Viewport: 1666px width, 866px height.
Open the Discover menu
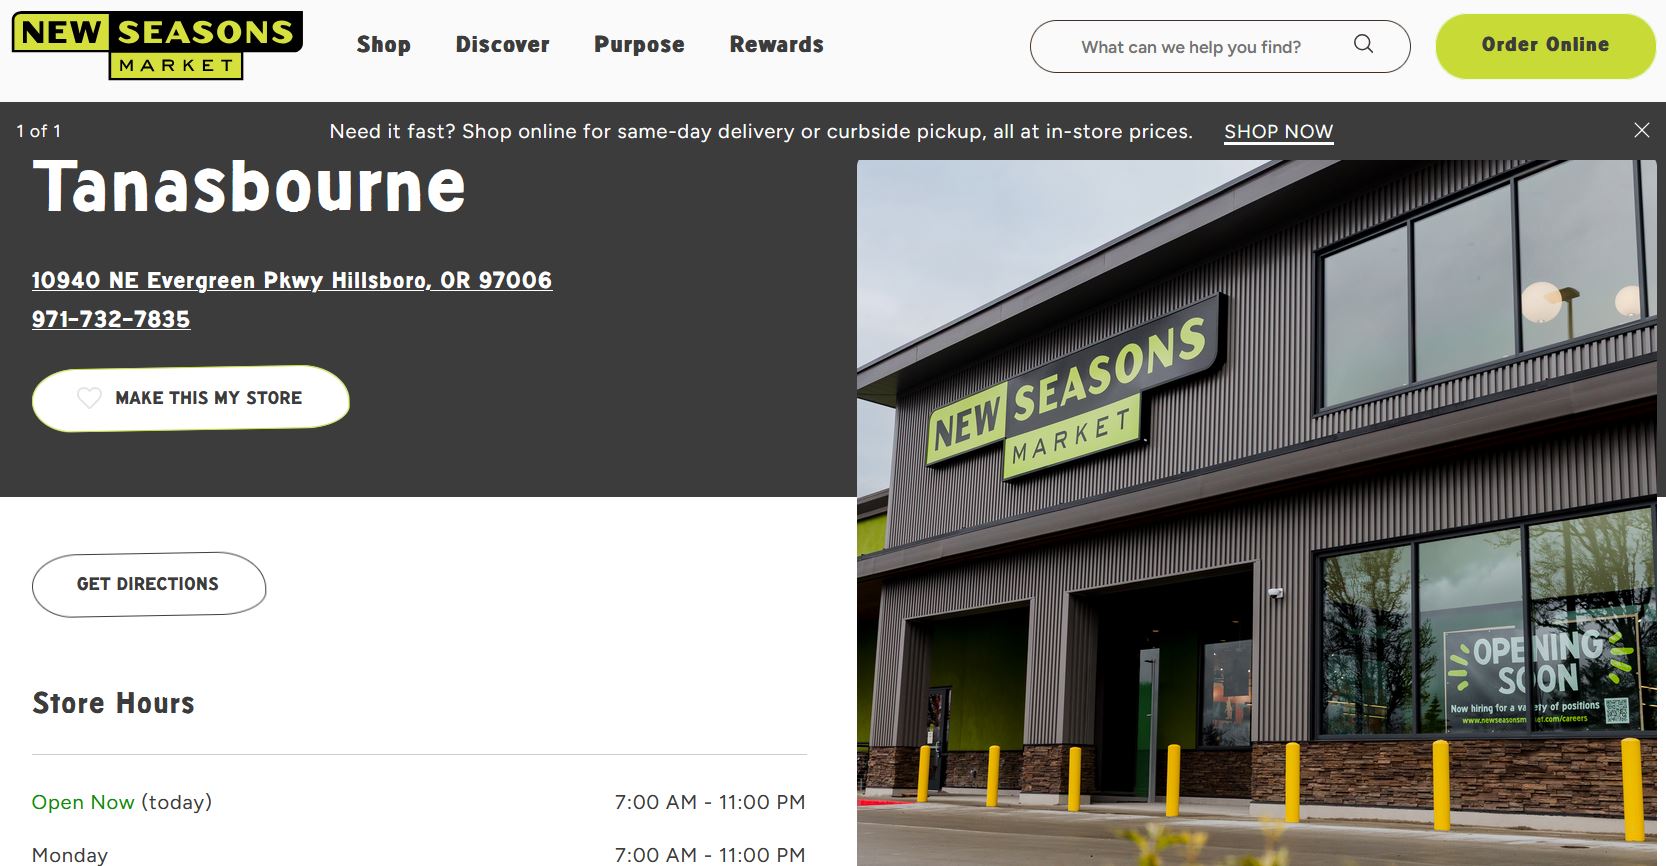[x=503, y=45]
